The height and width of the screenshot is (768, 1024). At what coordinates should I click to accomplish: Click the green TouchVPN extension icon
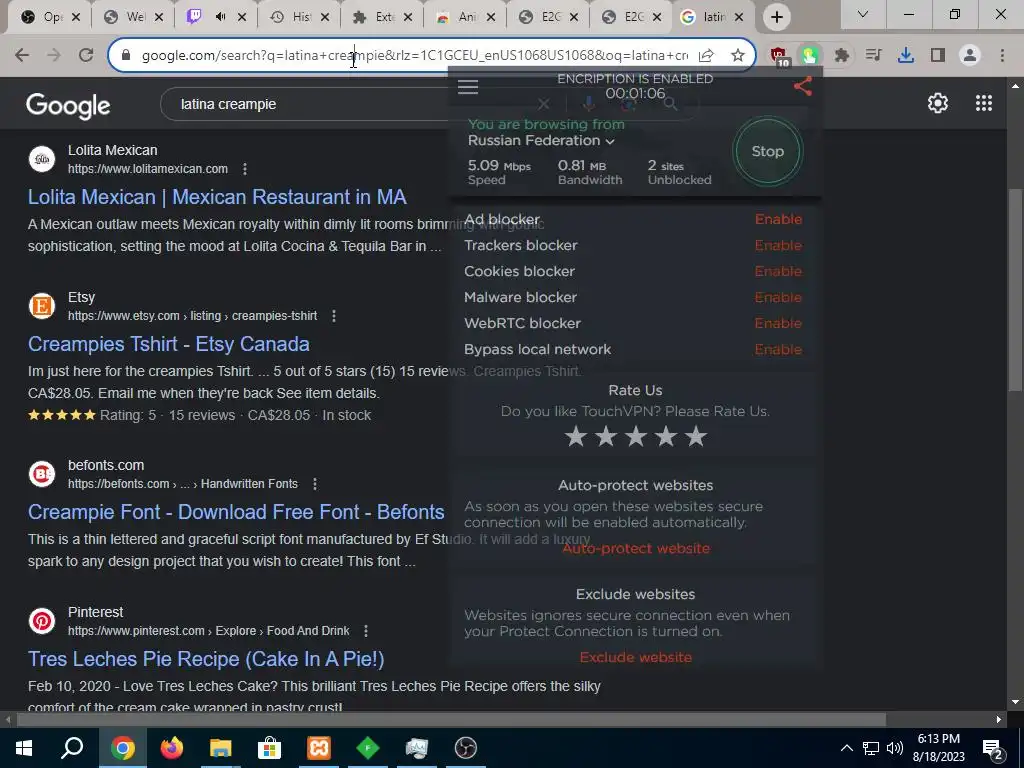click(x=810, y=56)
